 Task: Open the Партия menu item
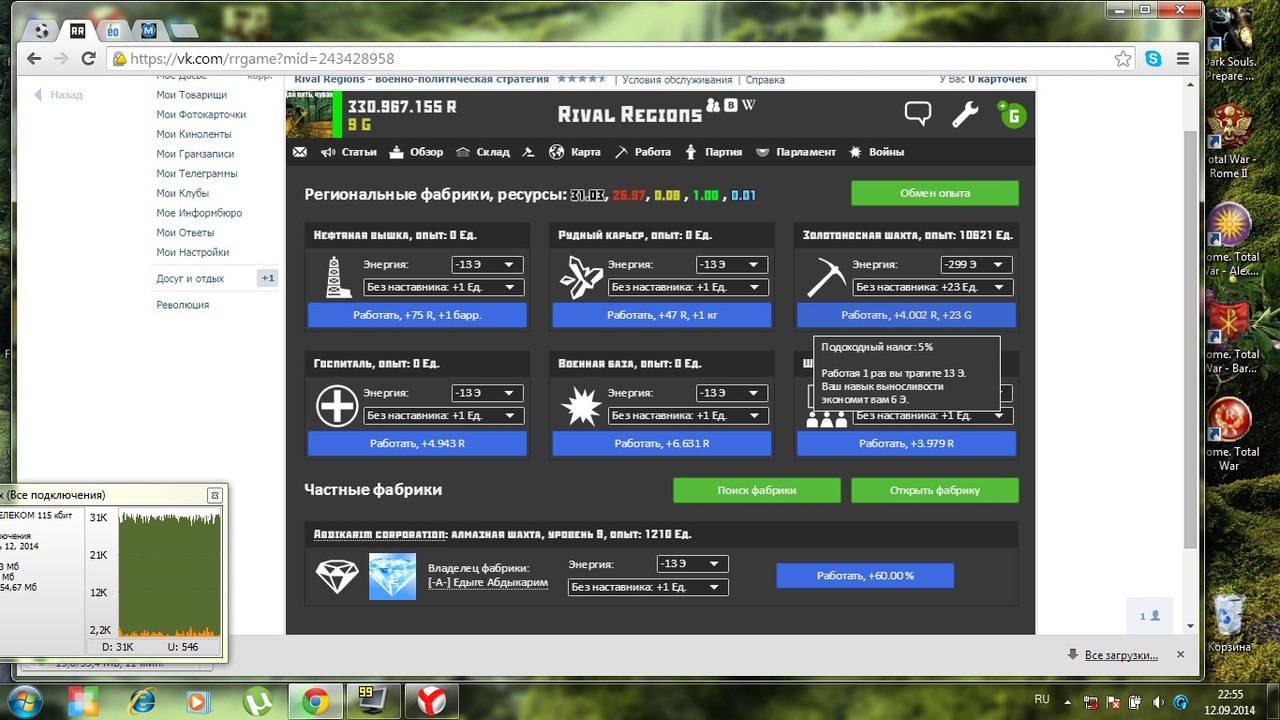pyautogui.click(x=713, y=152)
